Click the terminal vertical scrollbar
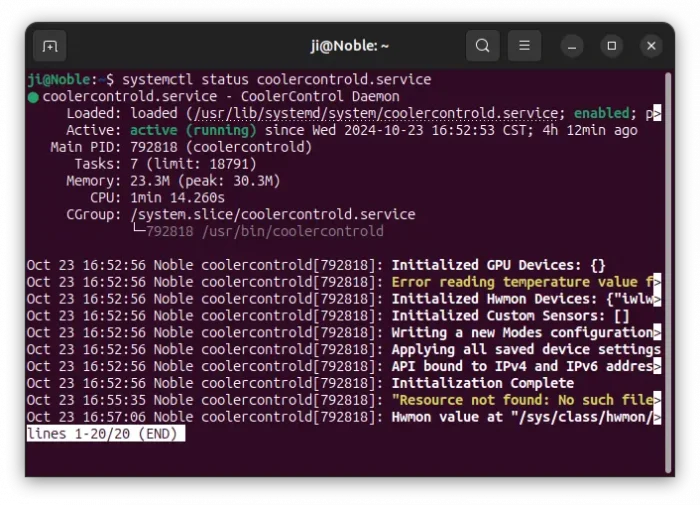700x505 pixels. (x=668, y=272)
